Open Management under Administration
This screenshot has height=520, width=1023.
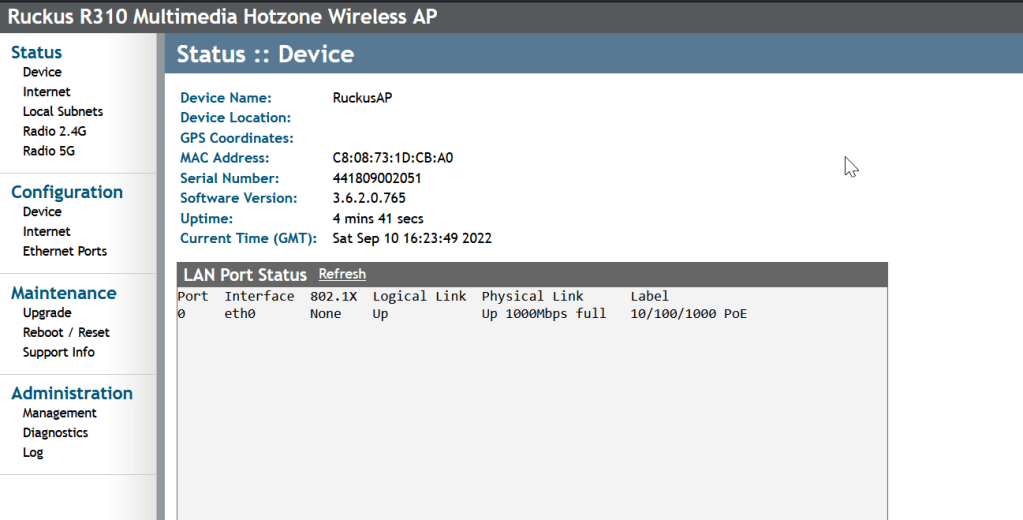tap(60, 413)
